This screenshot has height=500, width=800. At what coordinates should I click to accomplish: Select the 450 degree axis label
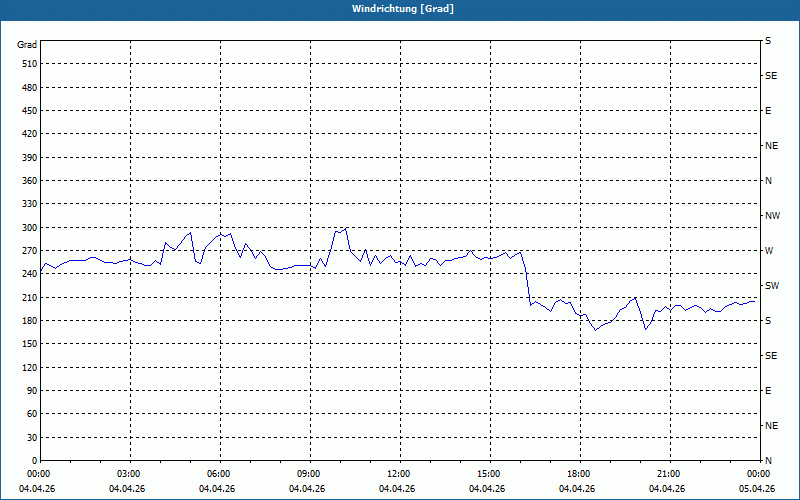click(30, 111)
